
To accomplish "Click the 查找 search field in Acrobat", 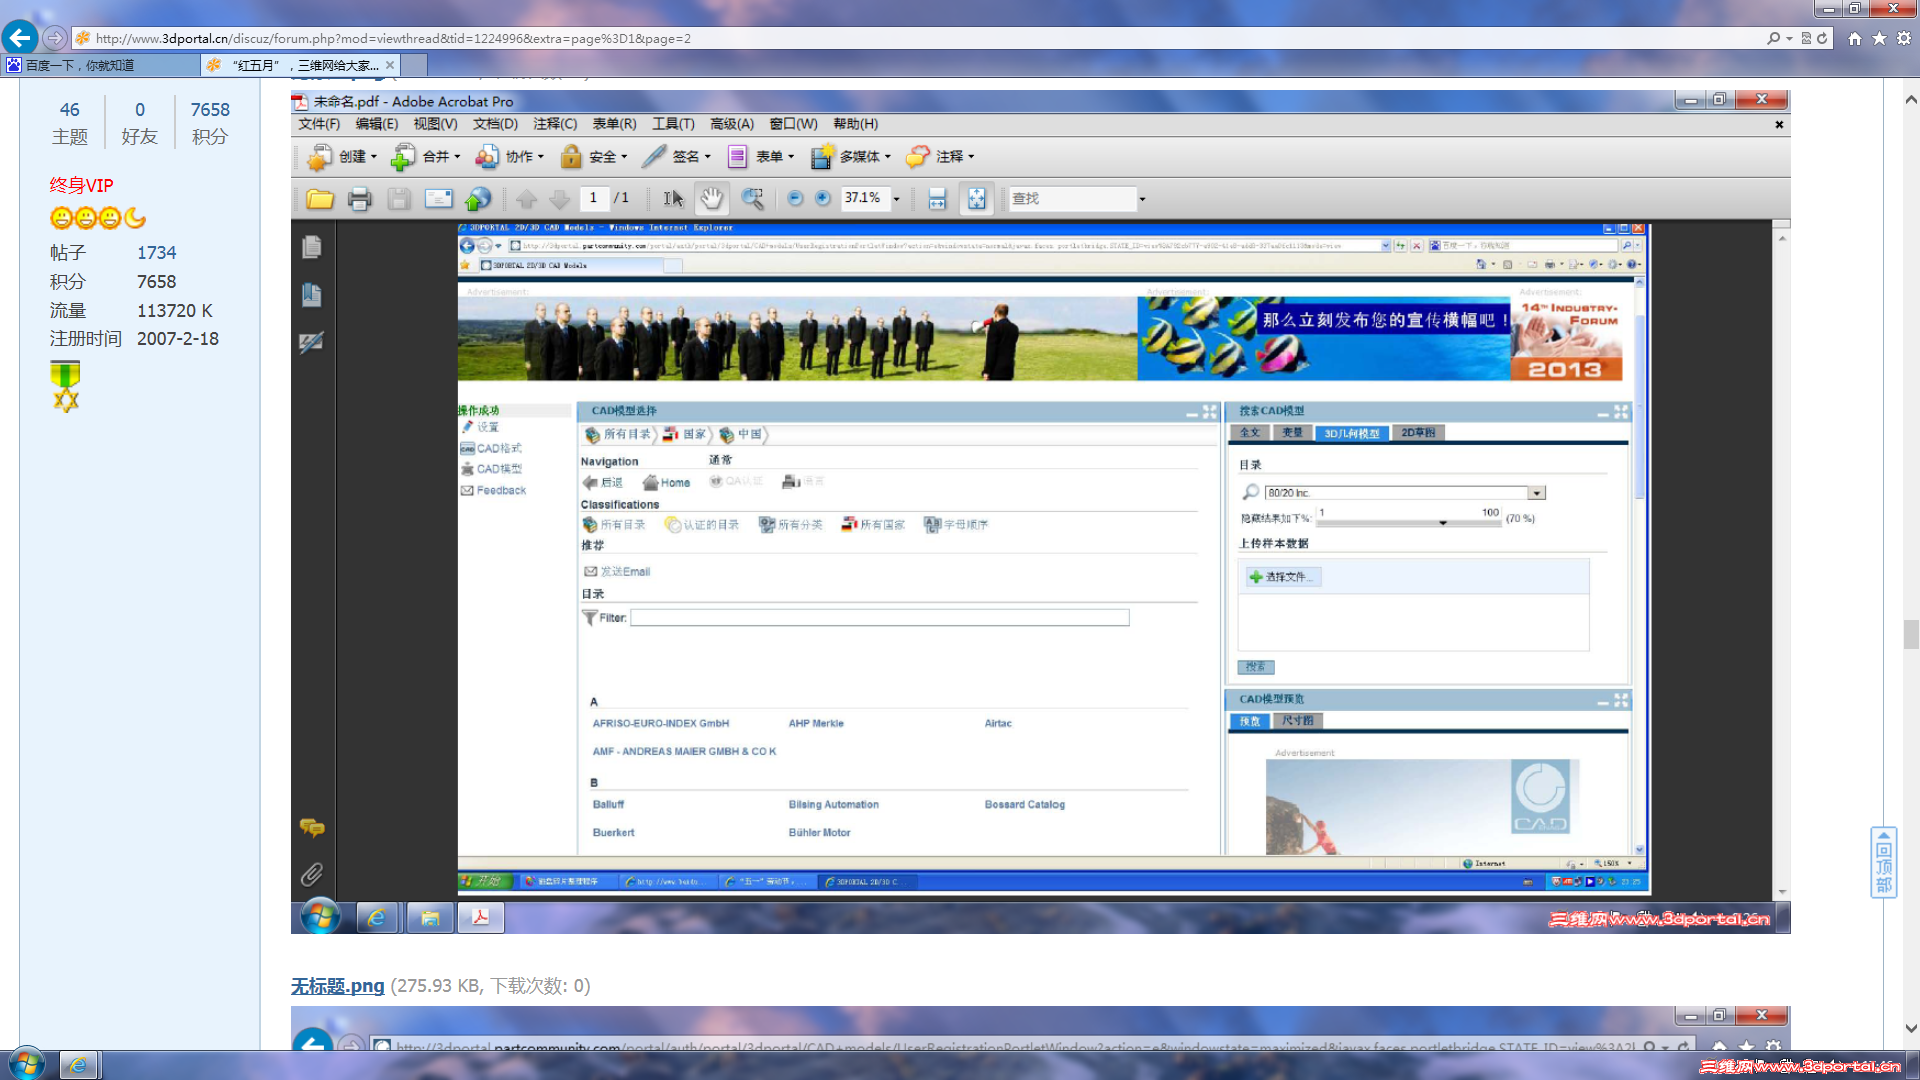I will (1071, 199).
